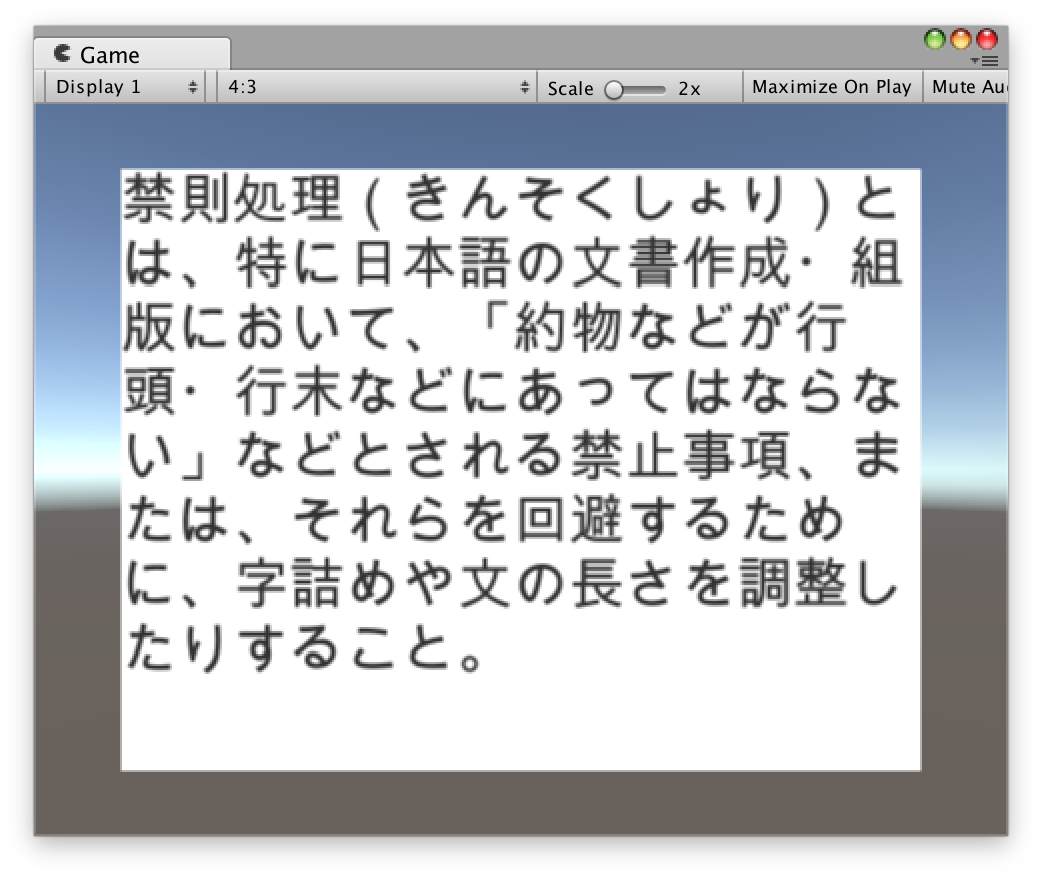1042x878 pixels.
Task: Toggle Mute Audio for the Game view
Action: pyautogui.click(x=975, y=86)
